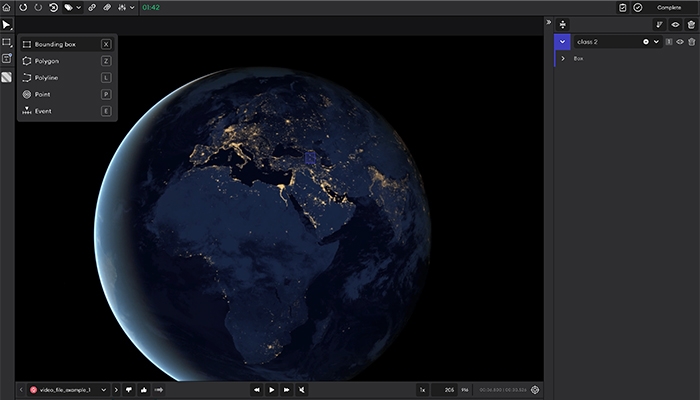Click the Complete button
This screenshot has width=700, height=400.
click(669, 7)
